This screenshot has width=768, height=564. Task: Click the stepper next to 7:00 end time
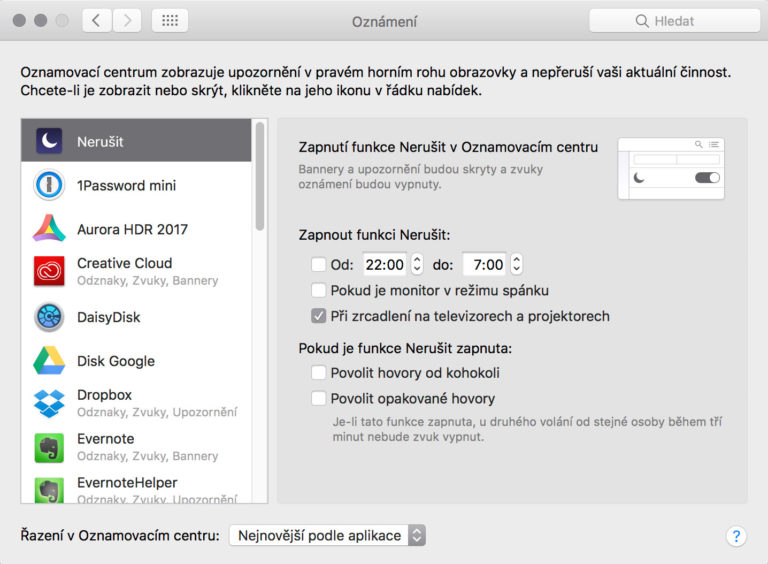coord(516,265)
